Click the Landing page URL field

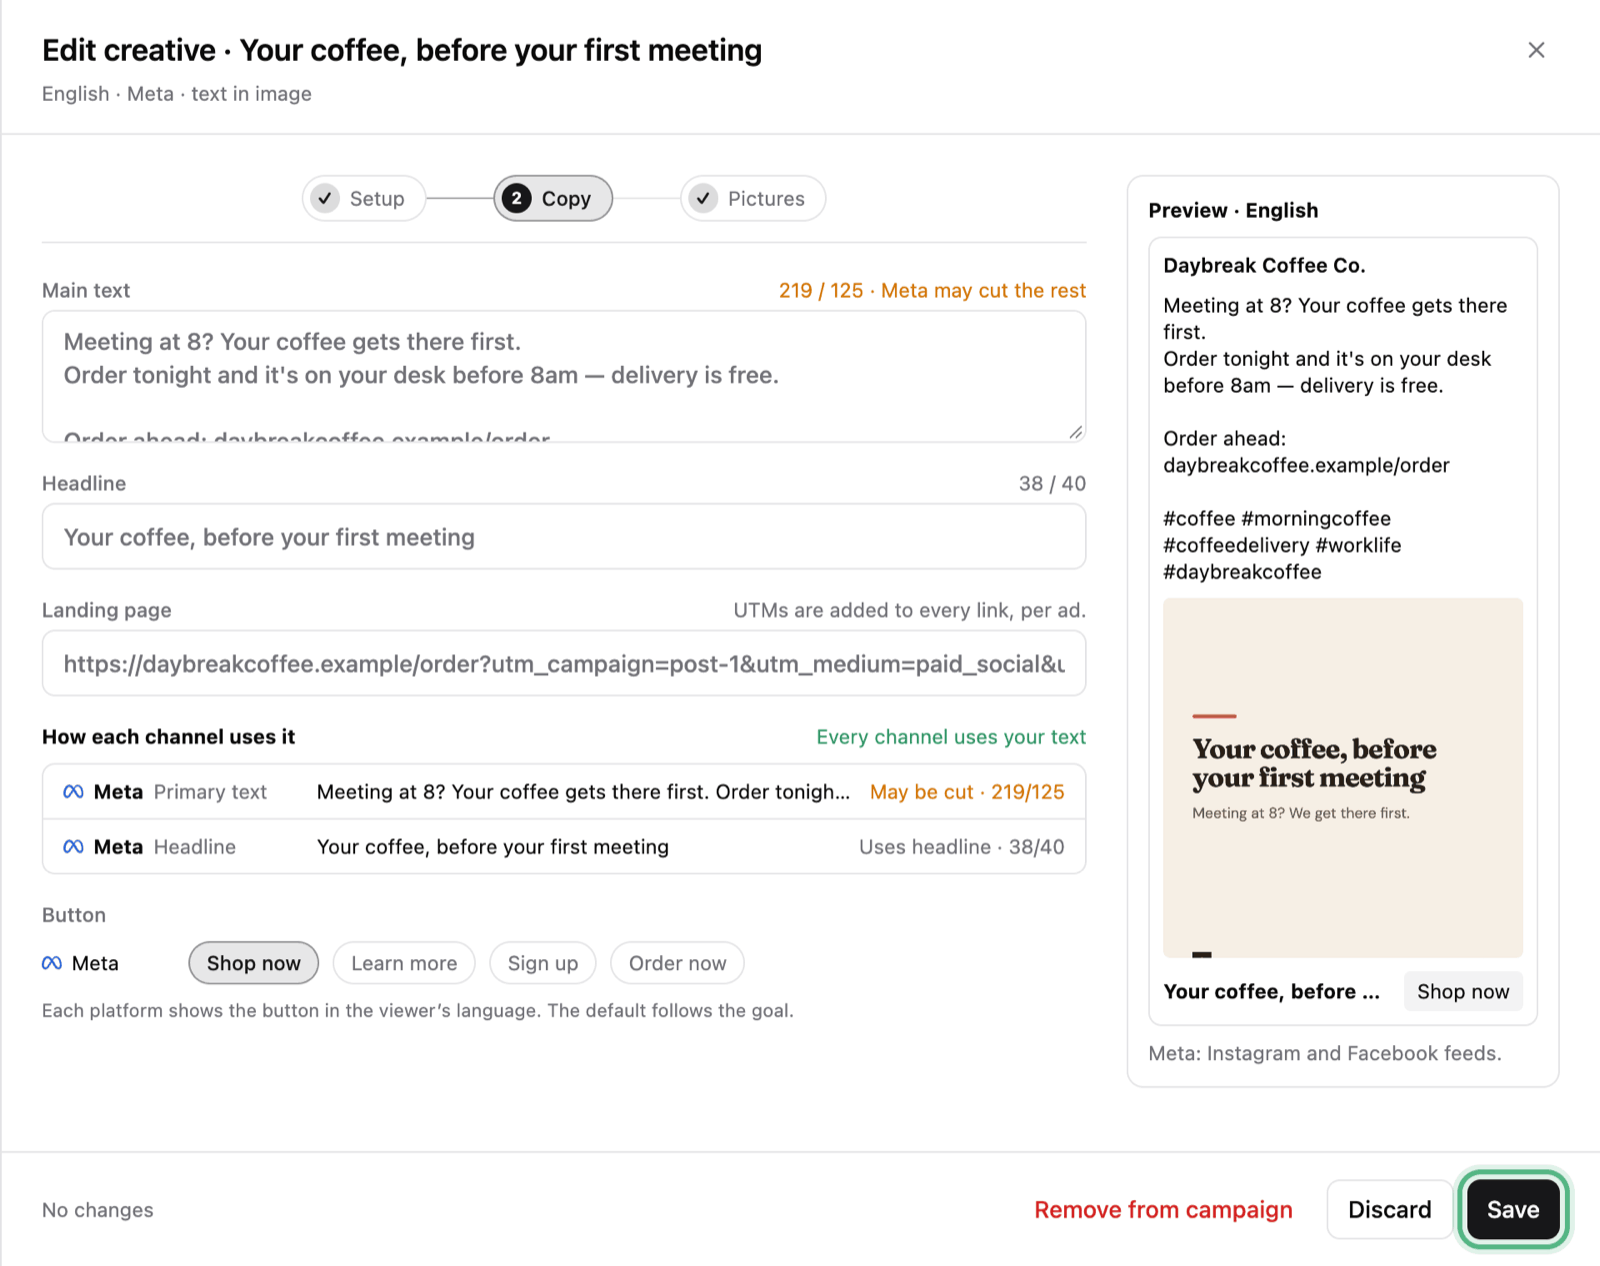tap(564, 664)
